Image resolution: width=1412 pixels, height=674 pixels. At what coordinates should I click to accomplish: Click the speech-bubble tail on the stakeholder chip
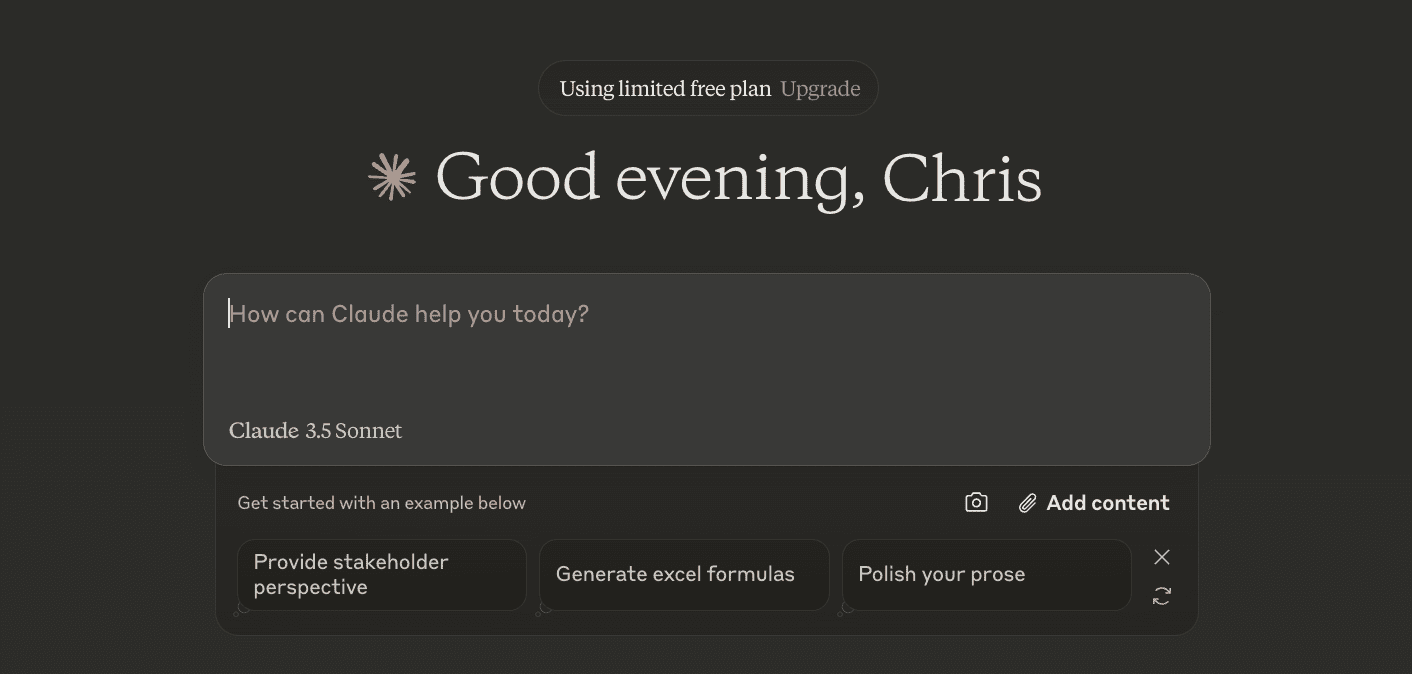[241, 608]
